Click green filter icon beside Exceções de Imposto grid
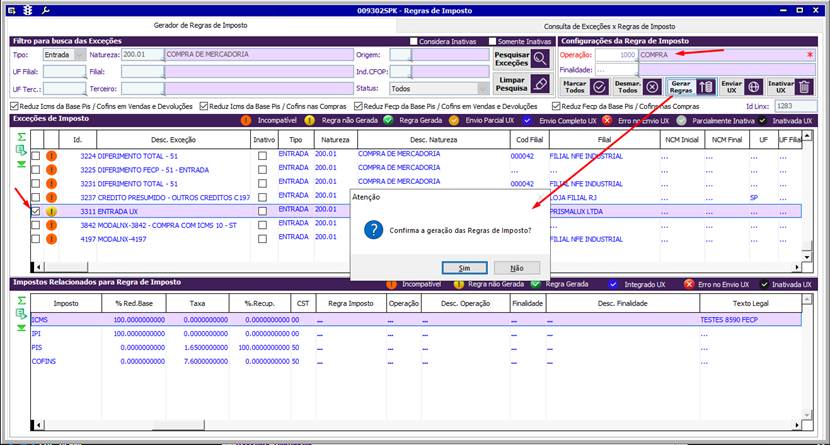 click(21, 165)
